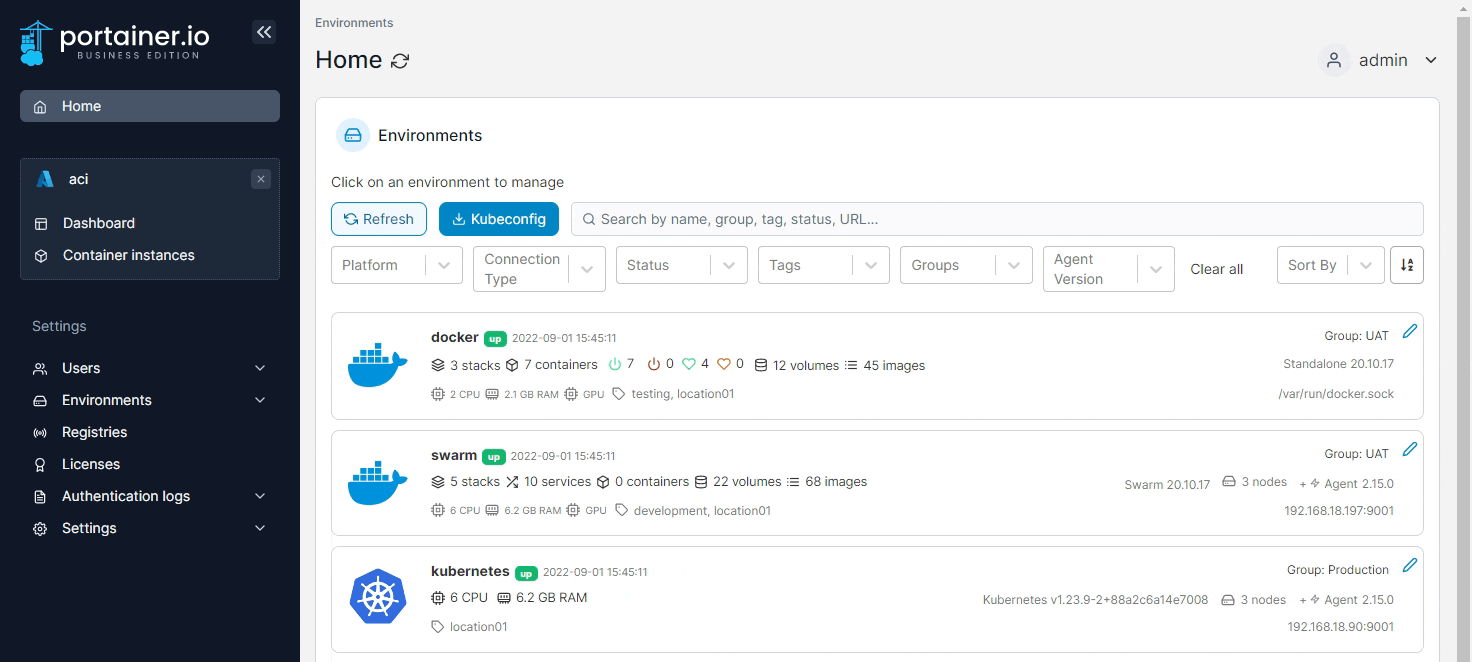Click the Refresh button

[379, 219]
